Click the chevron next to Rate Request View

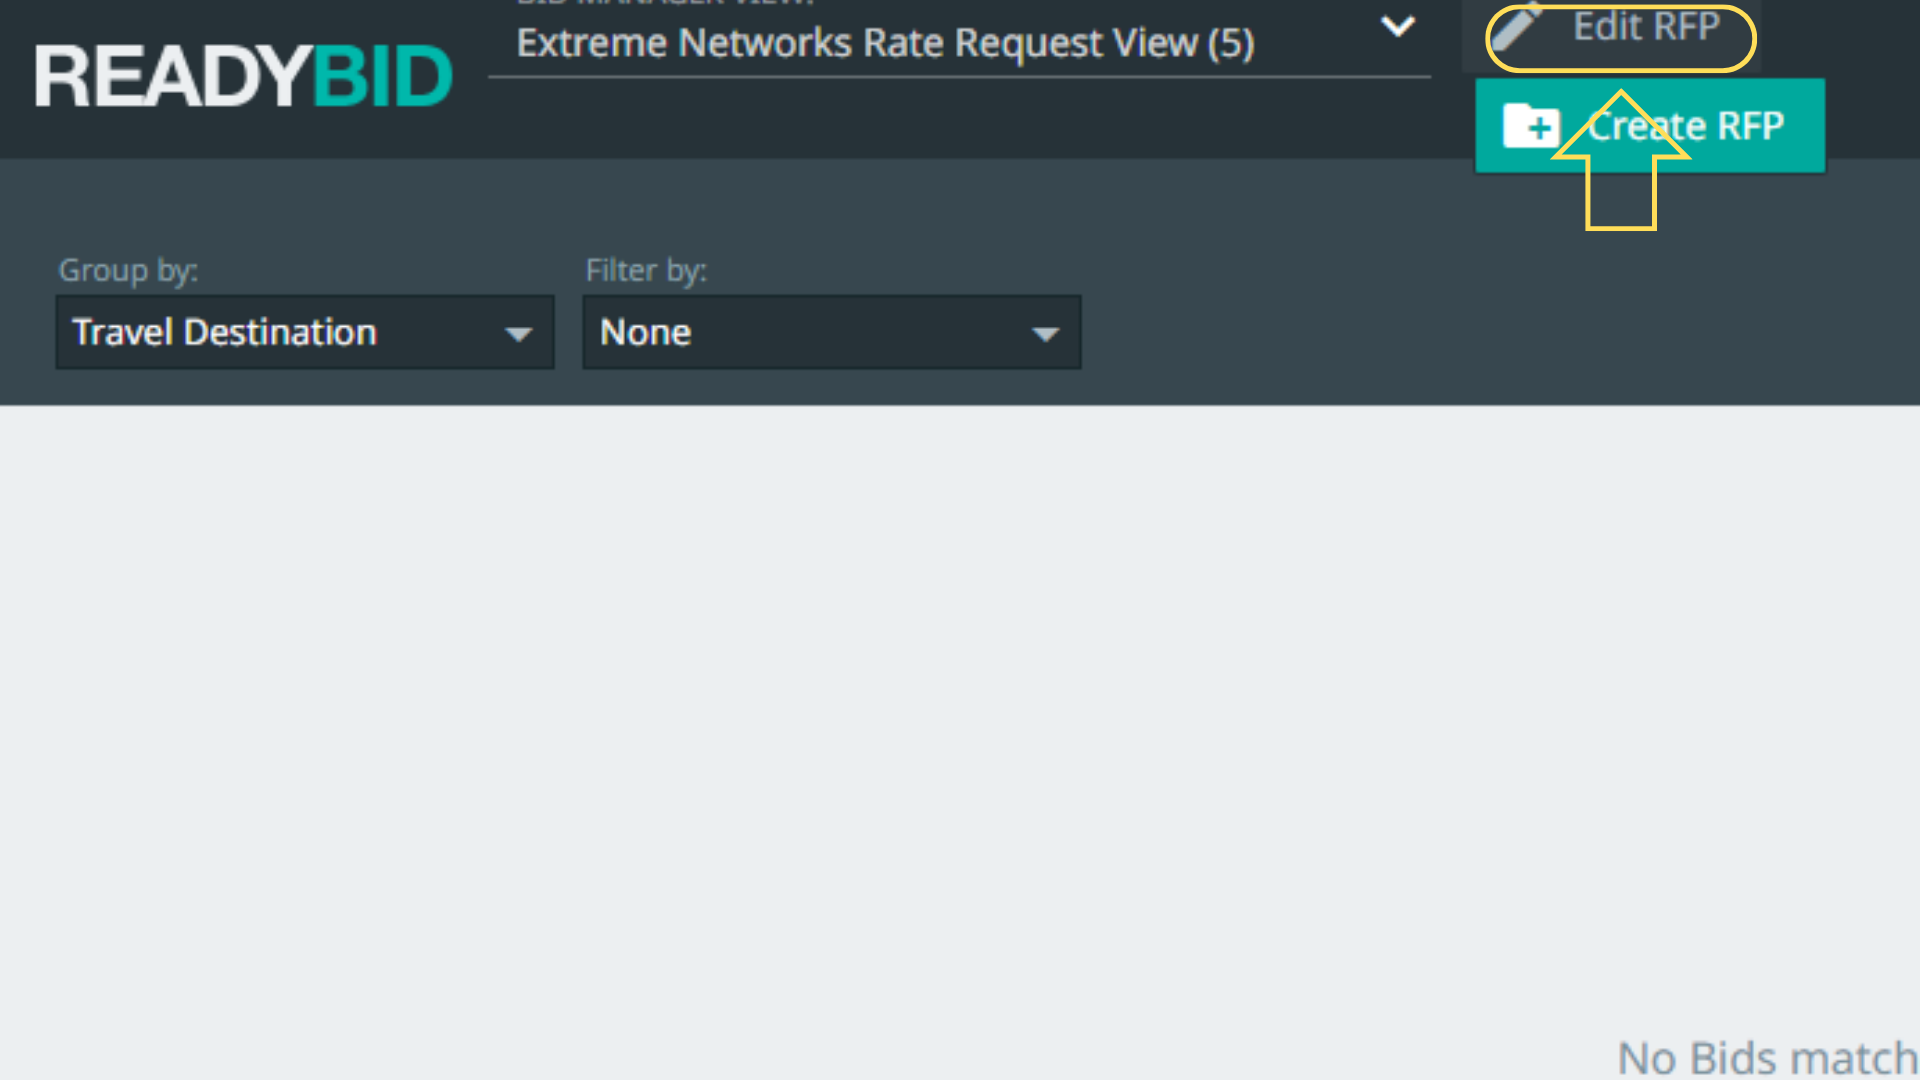pyautogui.click(x=1397, y=26)
